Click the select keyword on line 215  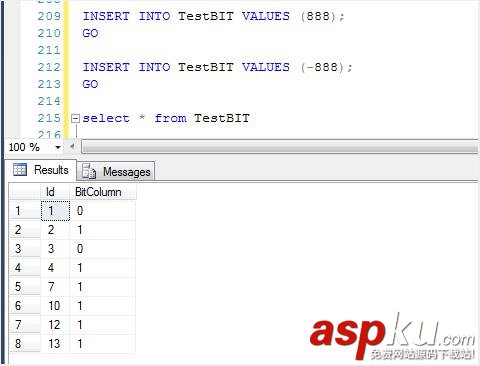tap(106, 118)
